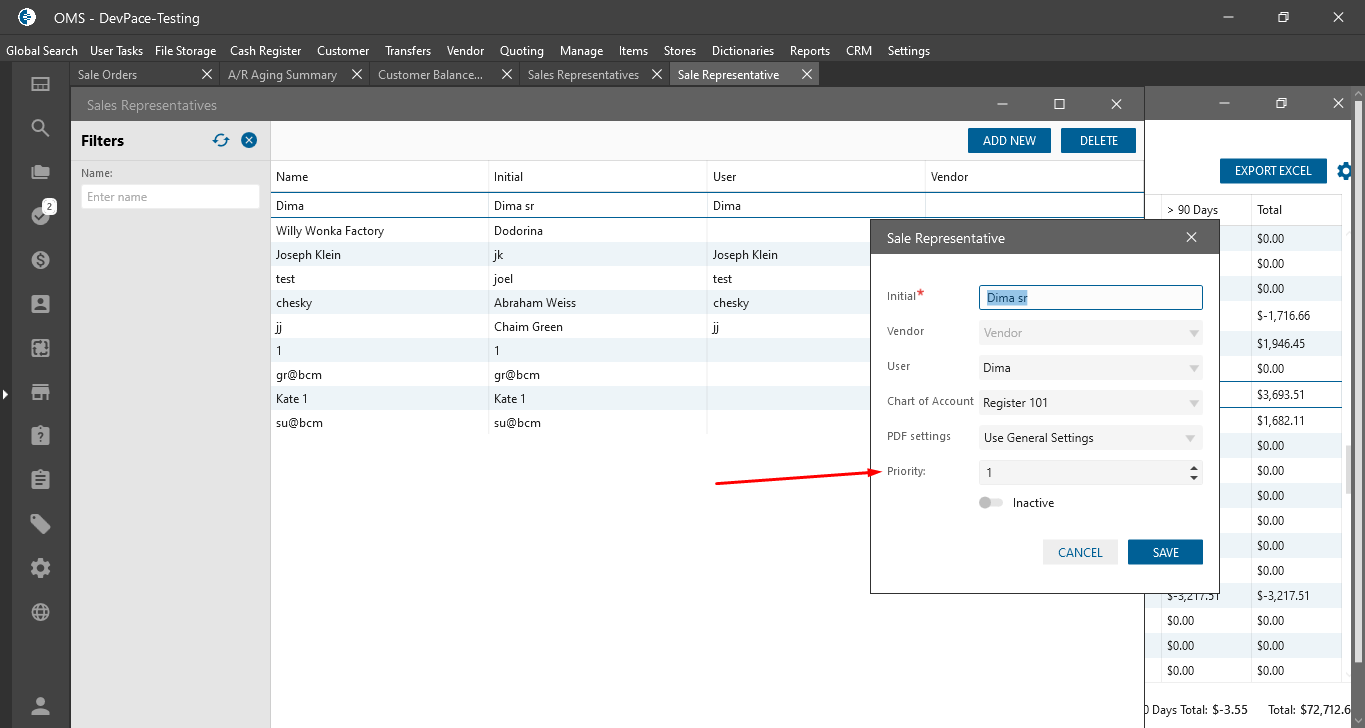Open the Dictionaries menu
Viewport: 1365px width, 728px height.
coord(742,51)
